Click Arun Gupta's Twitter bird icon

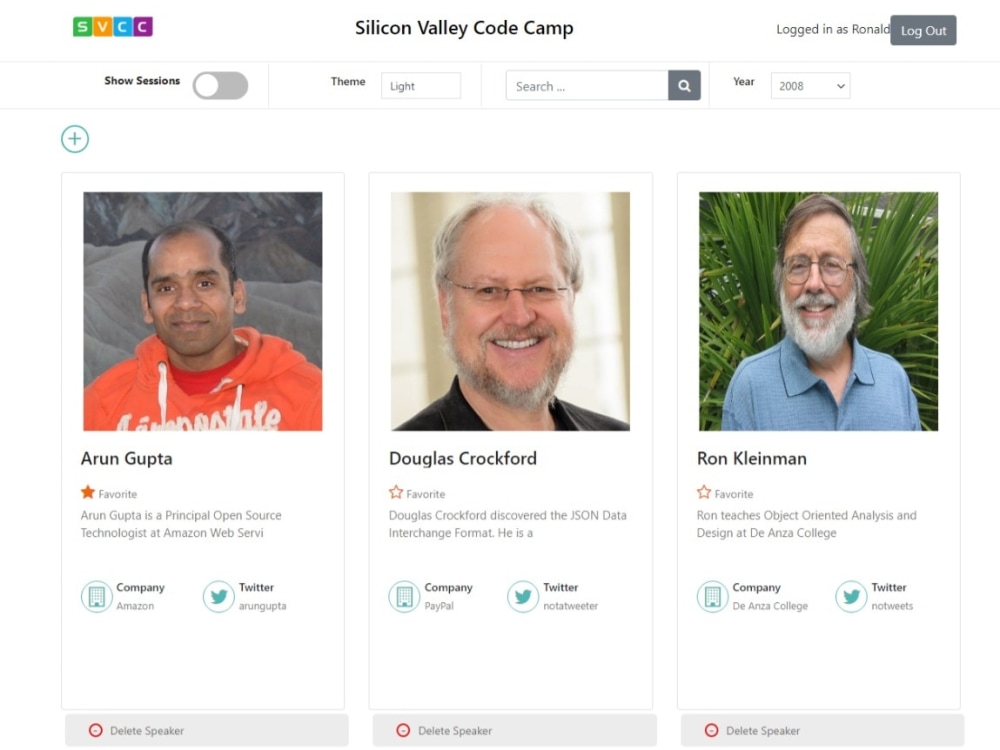pos(218,596)
